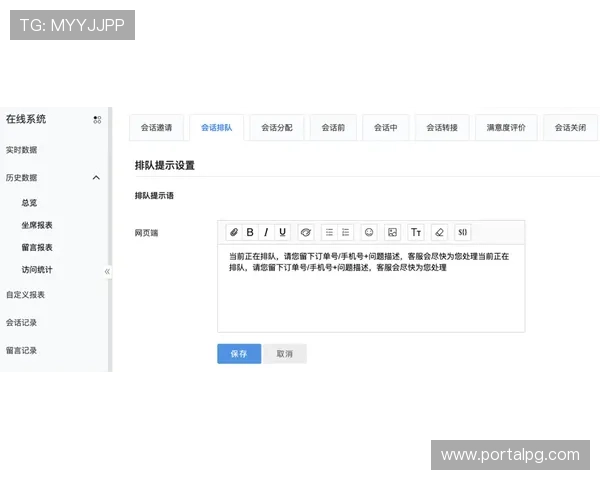Switch to the 会话关闭 tab
This screenshot has height=480, width=600.
point(570,127)
